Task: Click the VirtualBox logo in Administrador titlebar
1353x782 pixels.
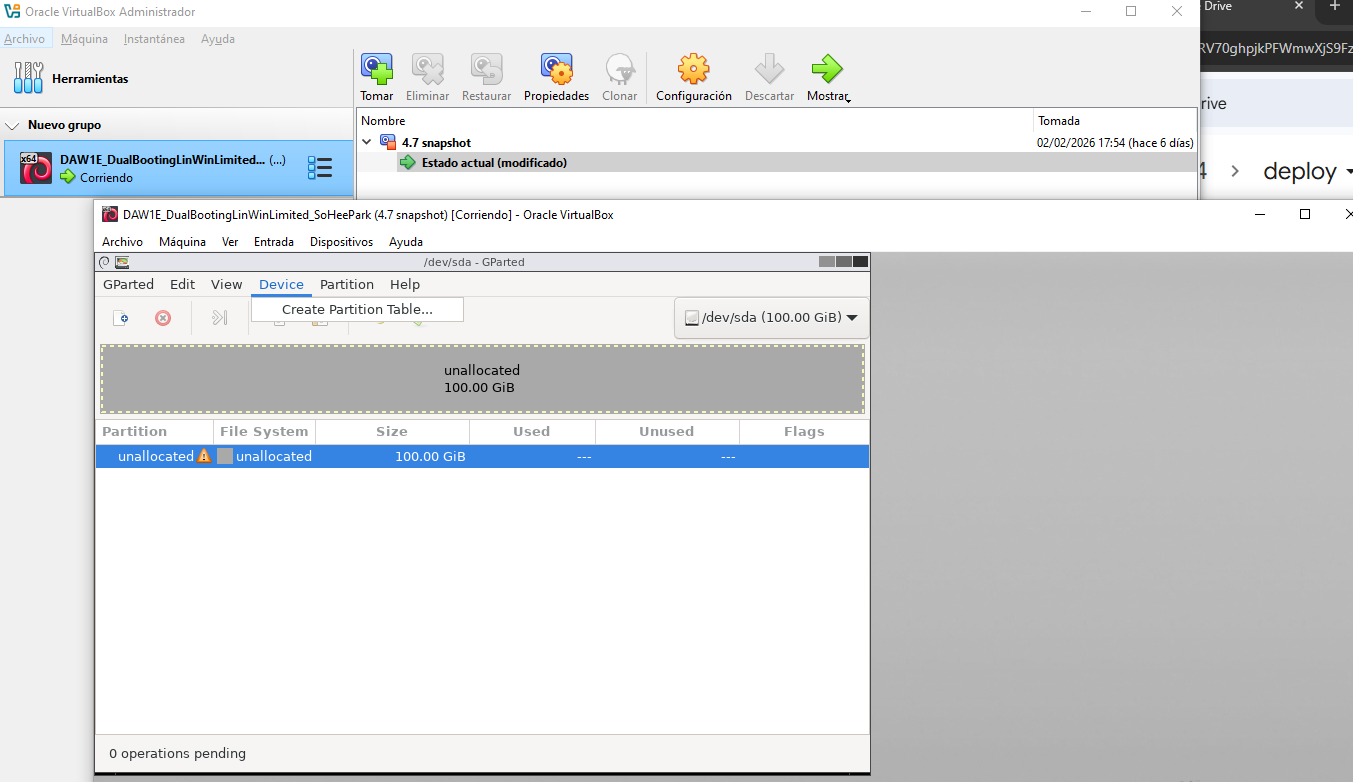Action: pos(12,11)
